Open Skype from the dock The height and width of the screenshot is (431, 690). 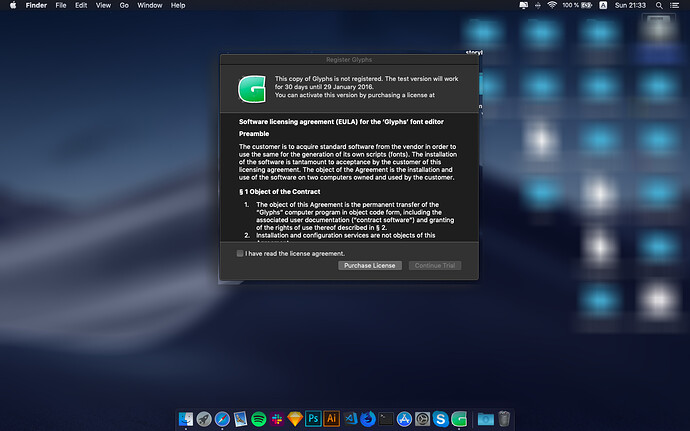[440, 419]
